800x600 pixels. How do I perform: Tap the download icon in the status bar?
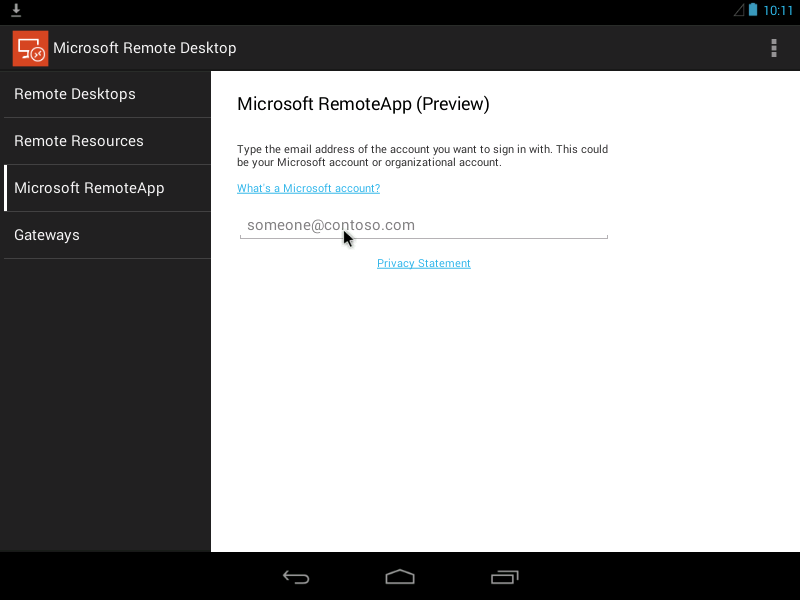[15, 11]
